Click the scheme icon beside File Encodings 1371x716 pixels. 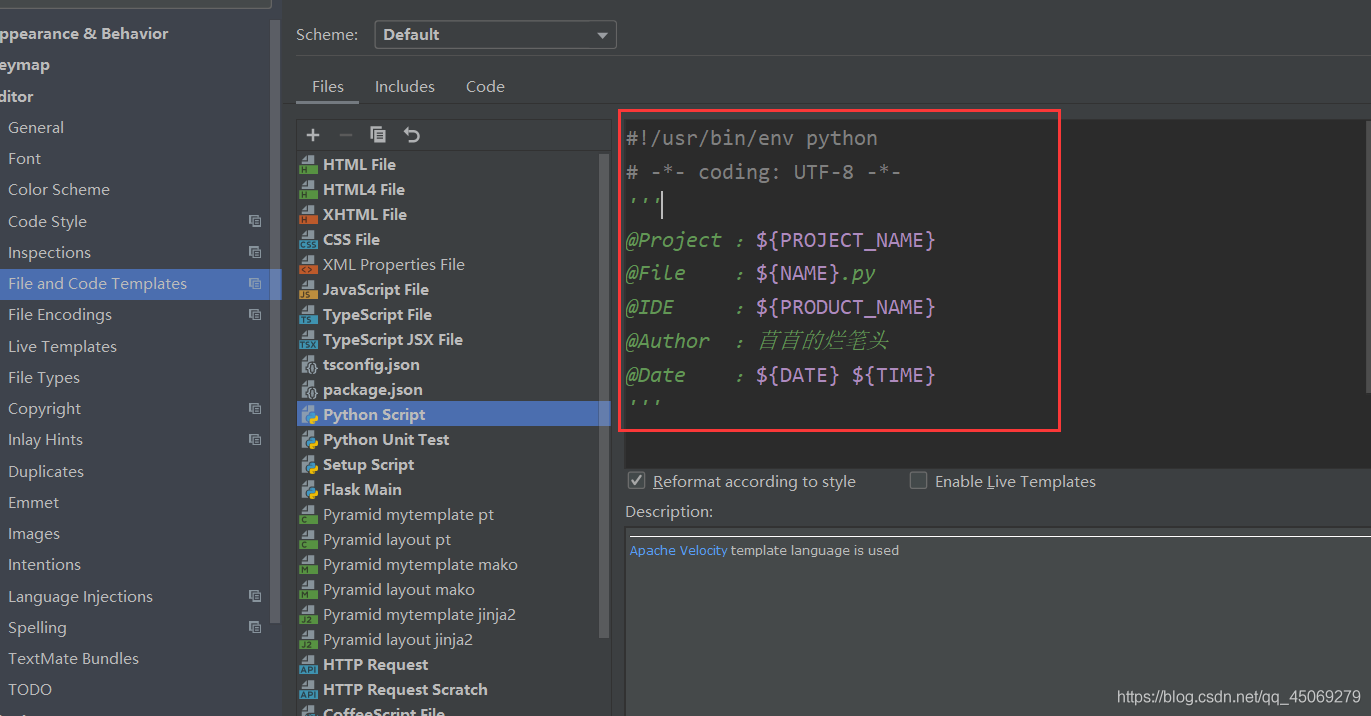tap(255, 315)
